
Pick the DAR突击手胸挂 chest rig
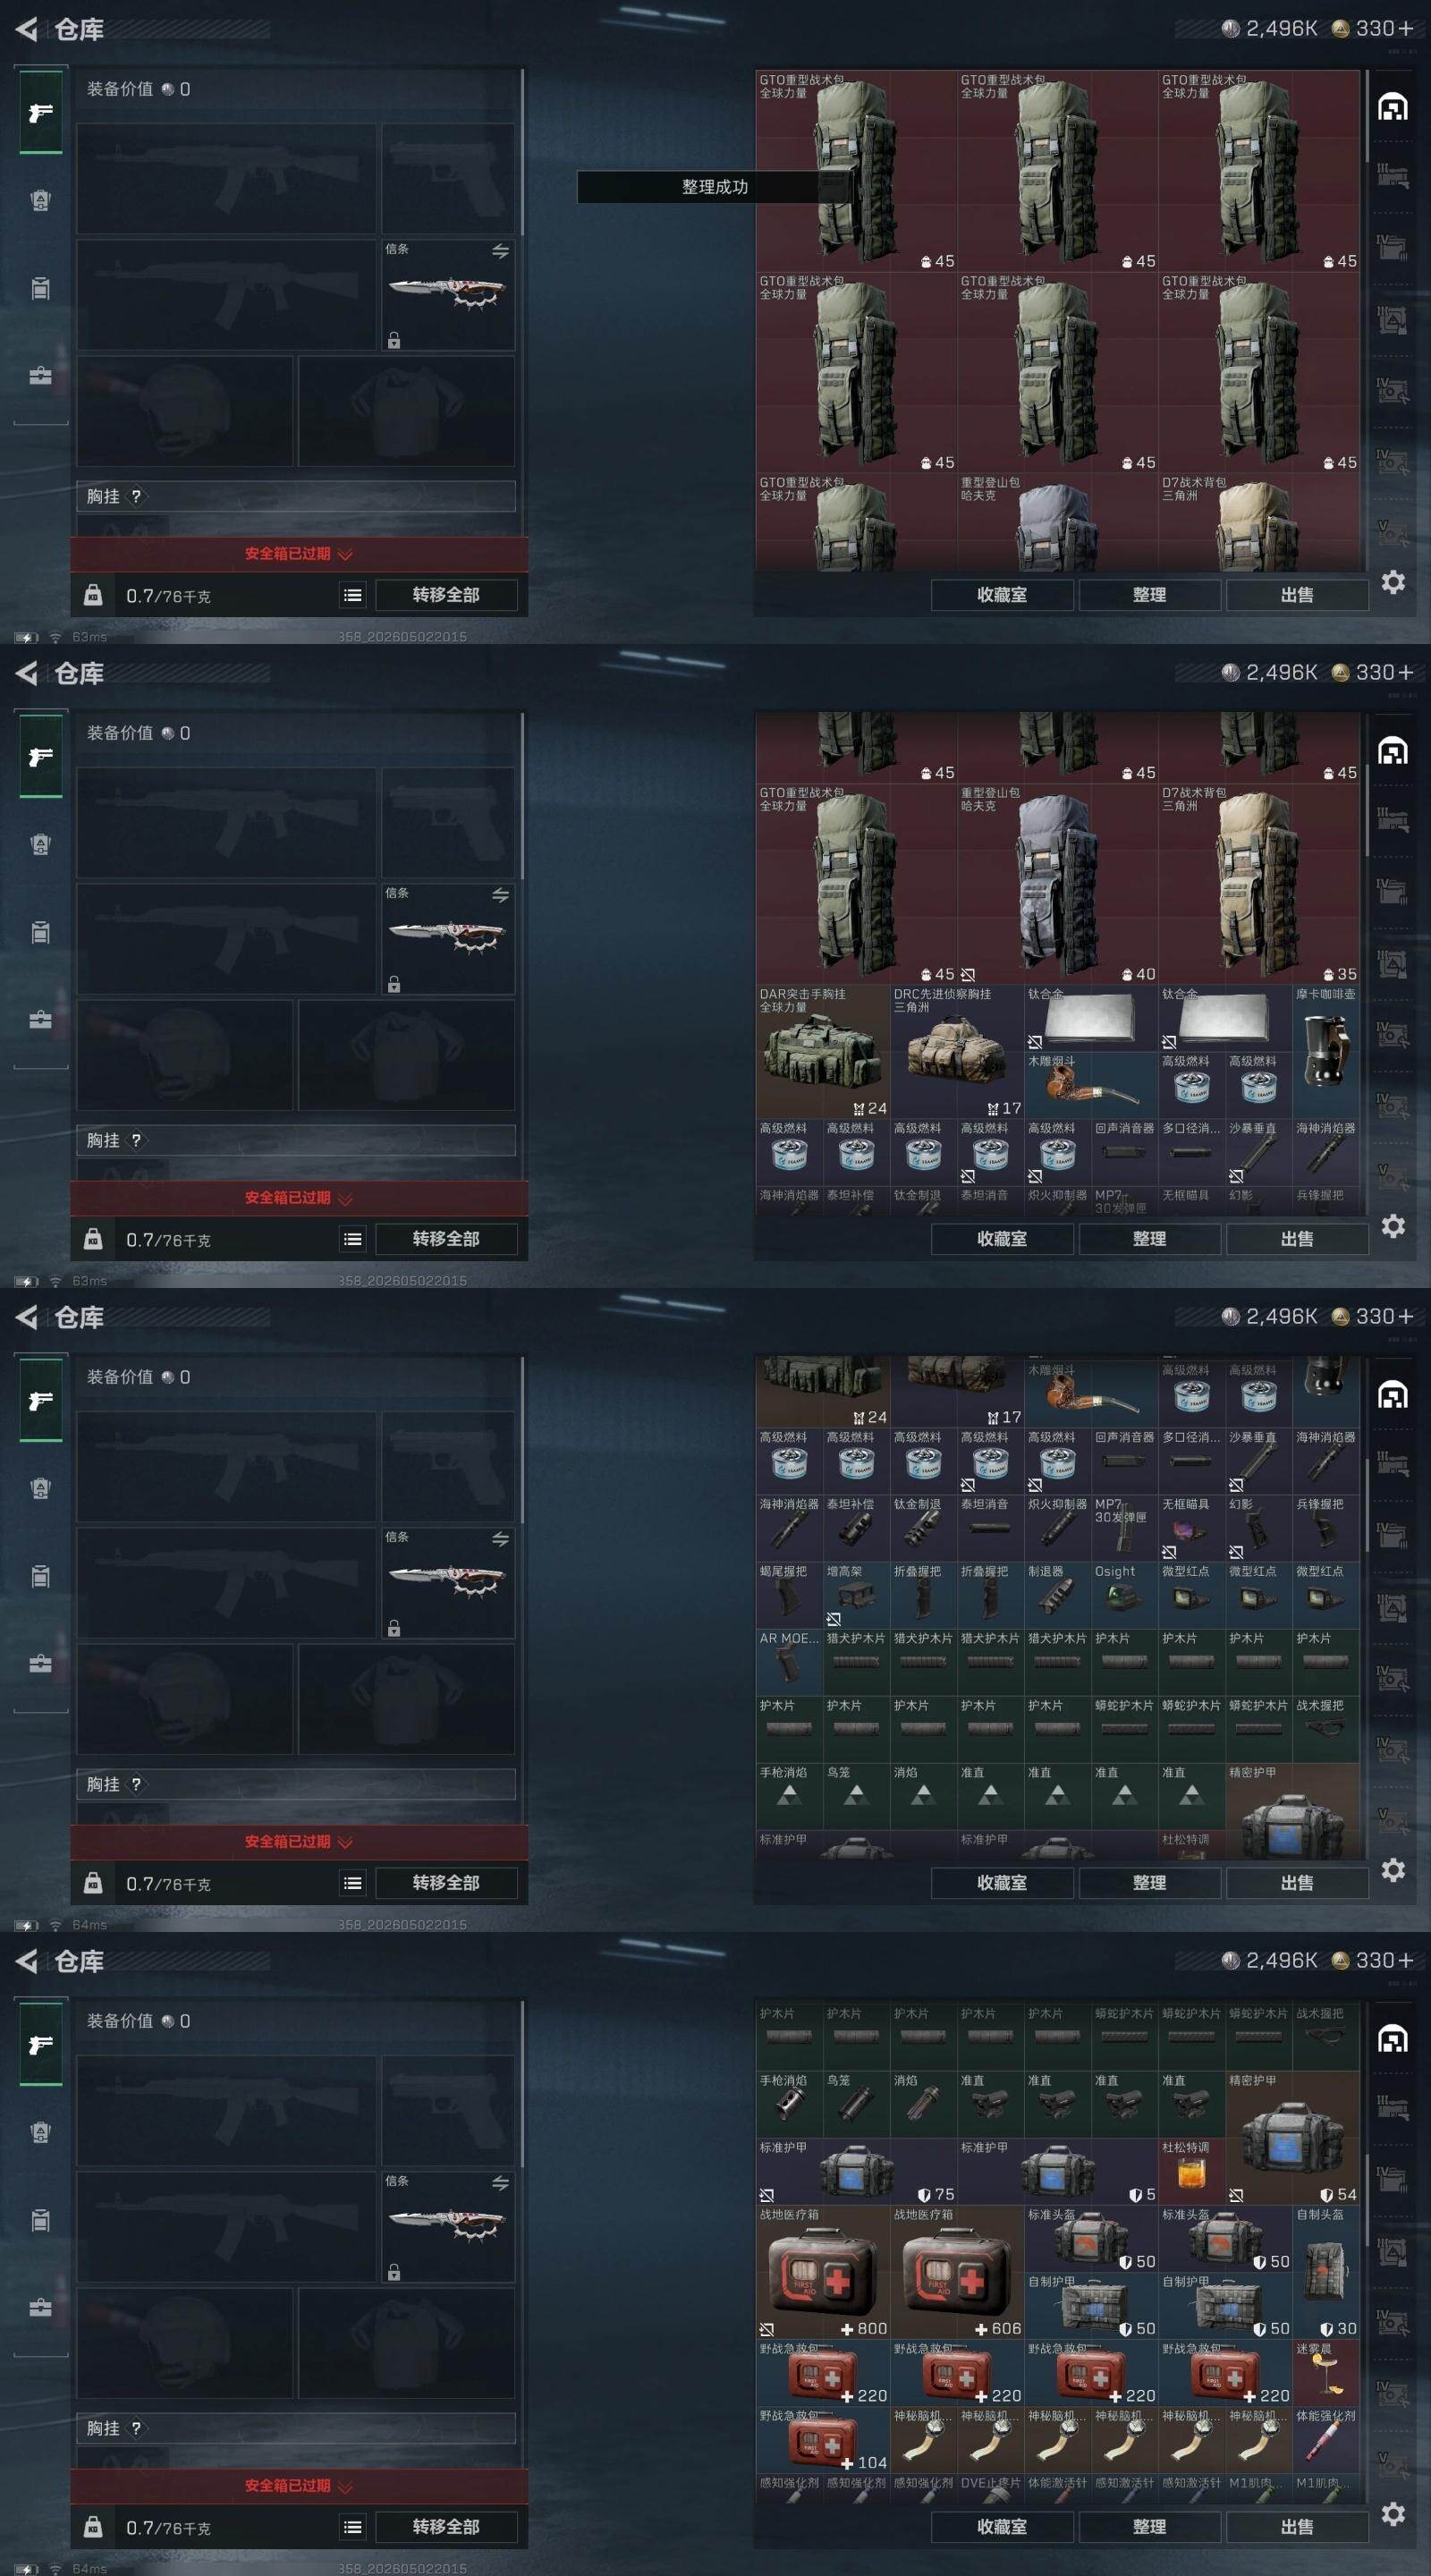(x=823, y=1051)
